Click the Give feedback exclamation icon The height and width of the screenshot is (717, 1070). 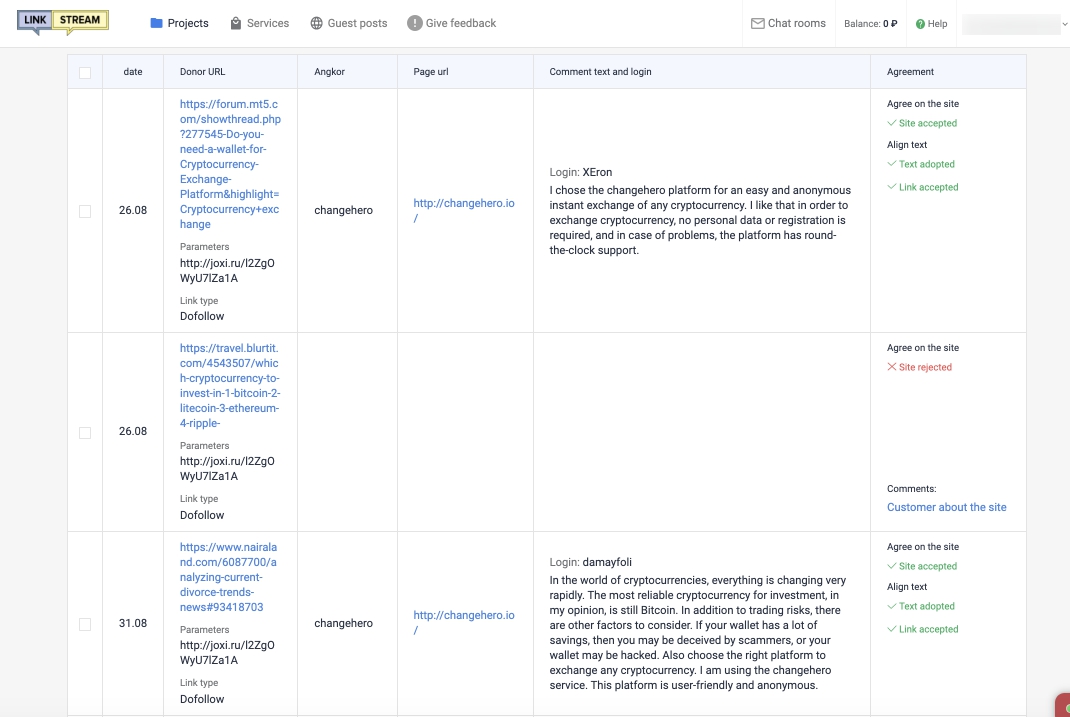[x=414, y=23]
